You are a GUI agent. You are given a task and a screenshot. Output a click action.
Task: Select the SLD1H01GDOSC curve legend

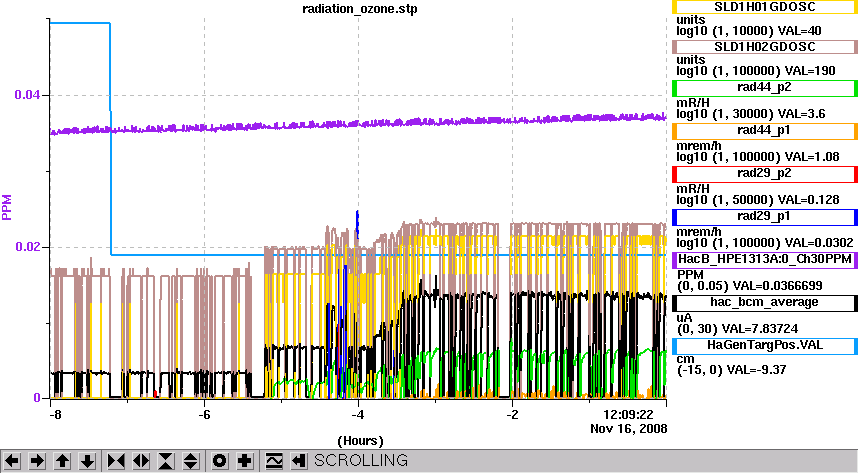764,7
